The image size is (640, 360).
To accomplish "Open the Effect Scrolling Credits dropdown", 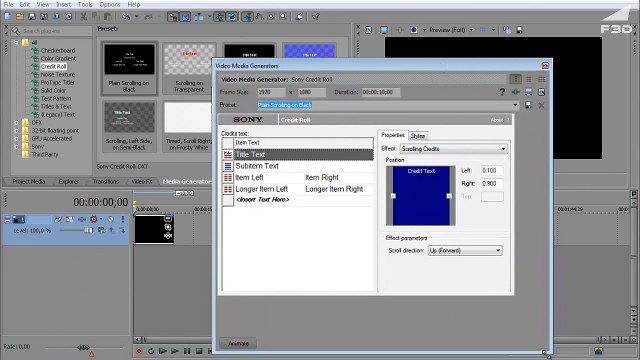I will pyautogui.click(x=503, y=149).
